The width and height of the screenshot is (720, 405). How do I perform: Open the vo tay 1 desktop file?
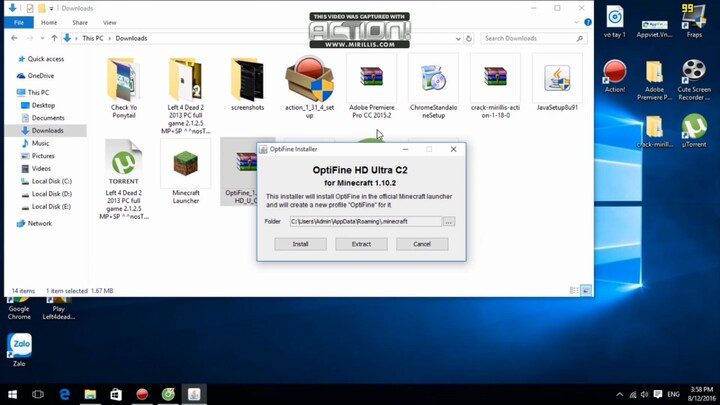tap(615, 21)
